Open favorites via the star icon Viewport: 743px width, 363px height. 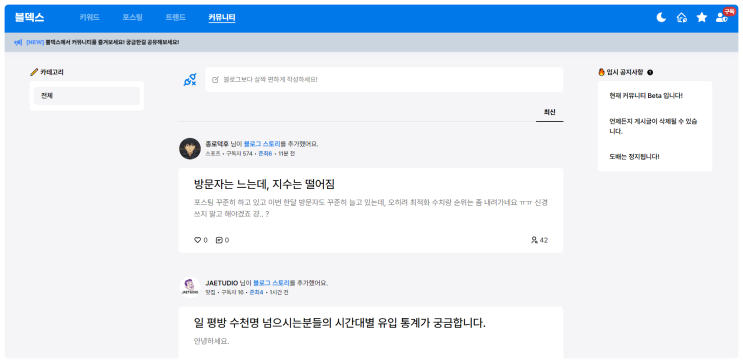coord(702,18)
